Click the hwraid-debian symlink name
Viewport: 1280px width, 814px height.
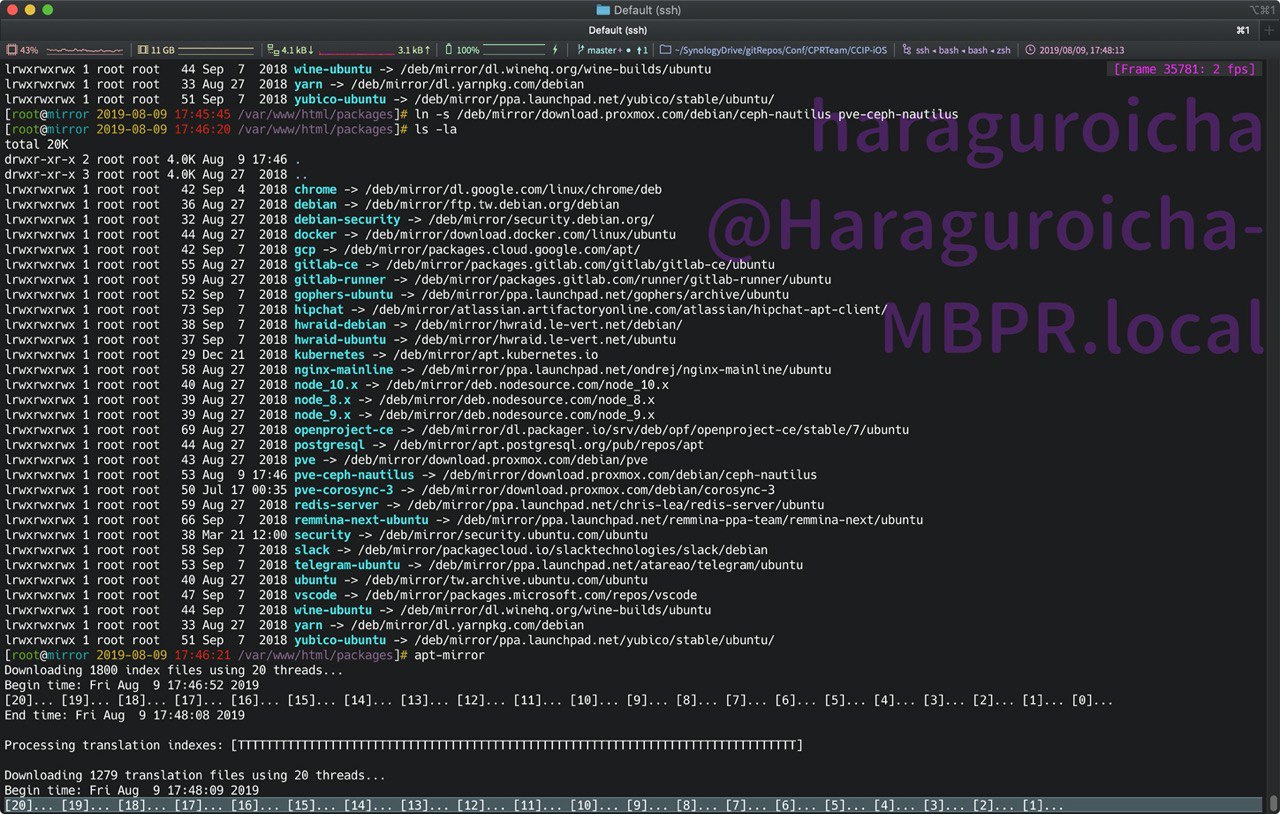340,324
